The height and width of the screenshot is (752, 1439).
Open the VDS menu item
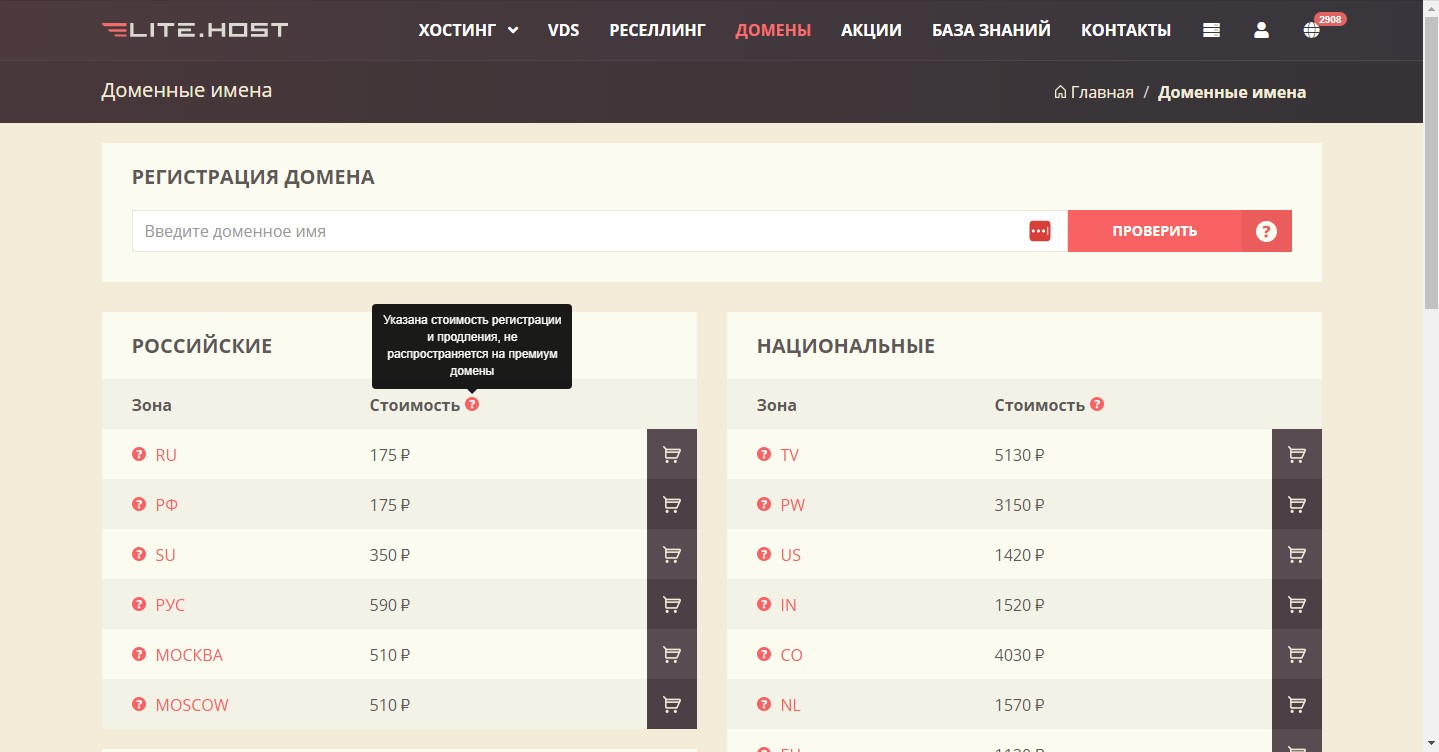(563, 30)
